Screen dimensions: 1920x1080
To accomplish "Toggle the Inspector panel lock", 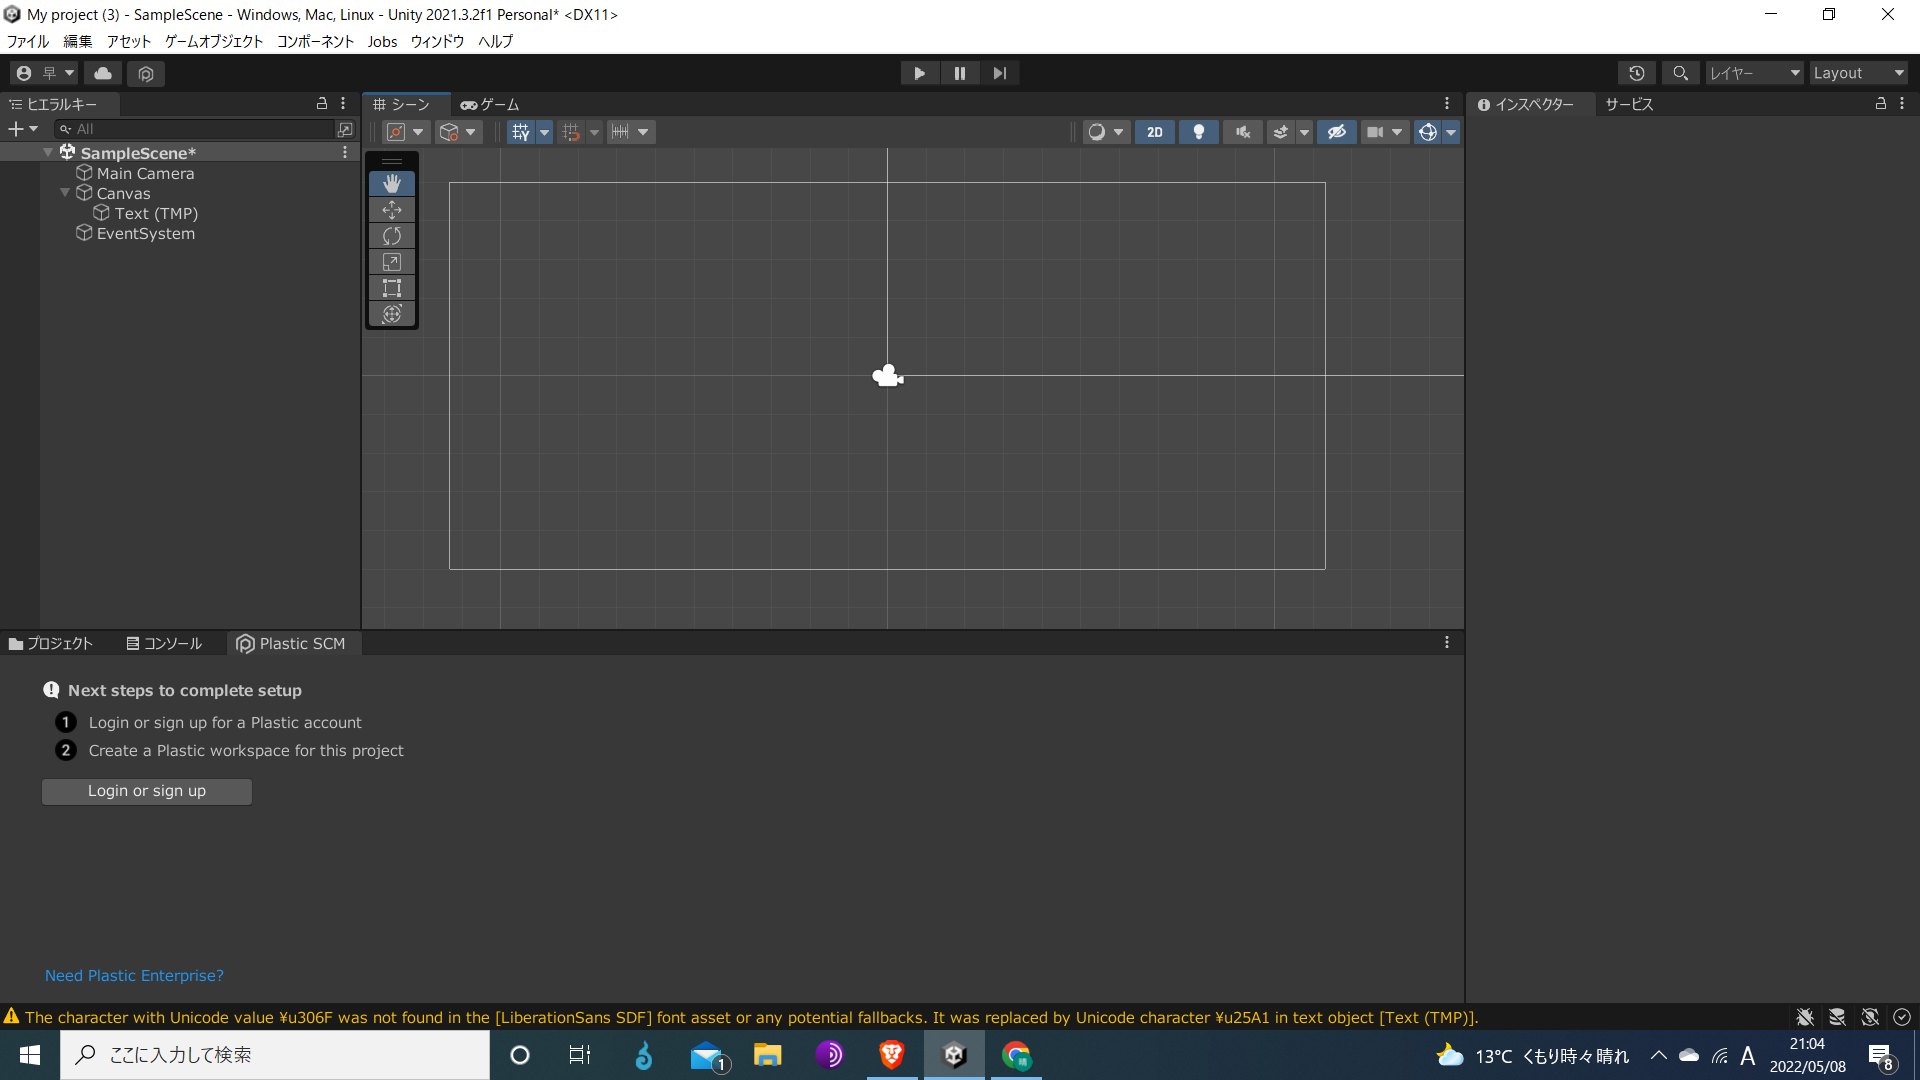I will coord(1881,104).
